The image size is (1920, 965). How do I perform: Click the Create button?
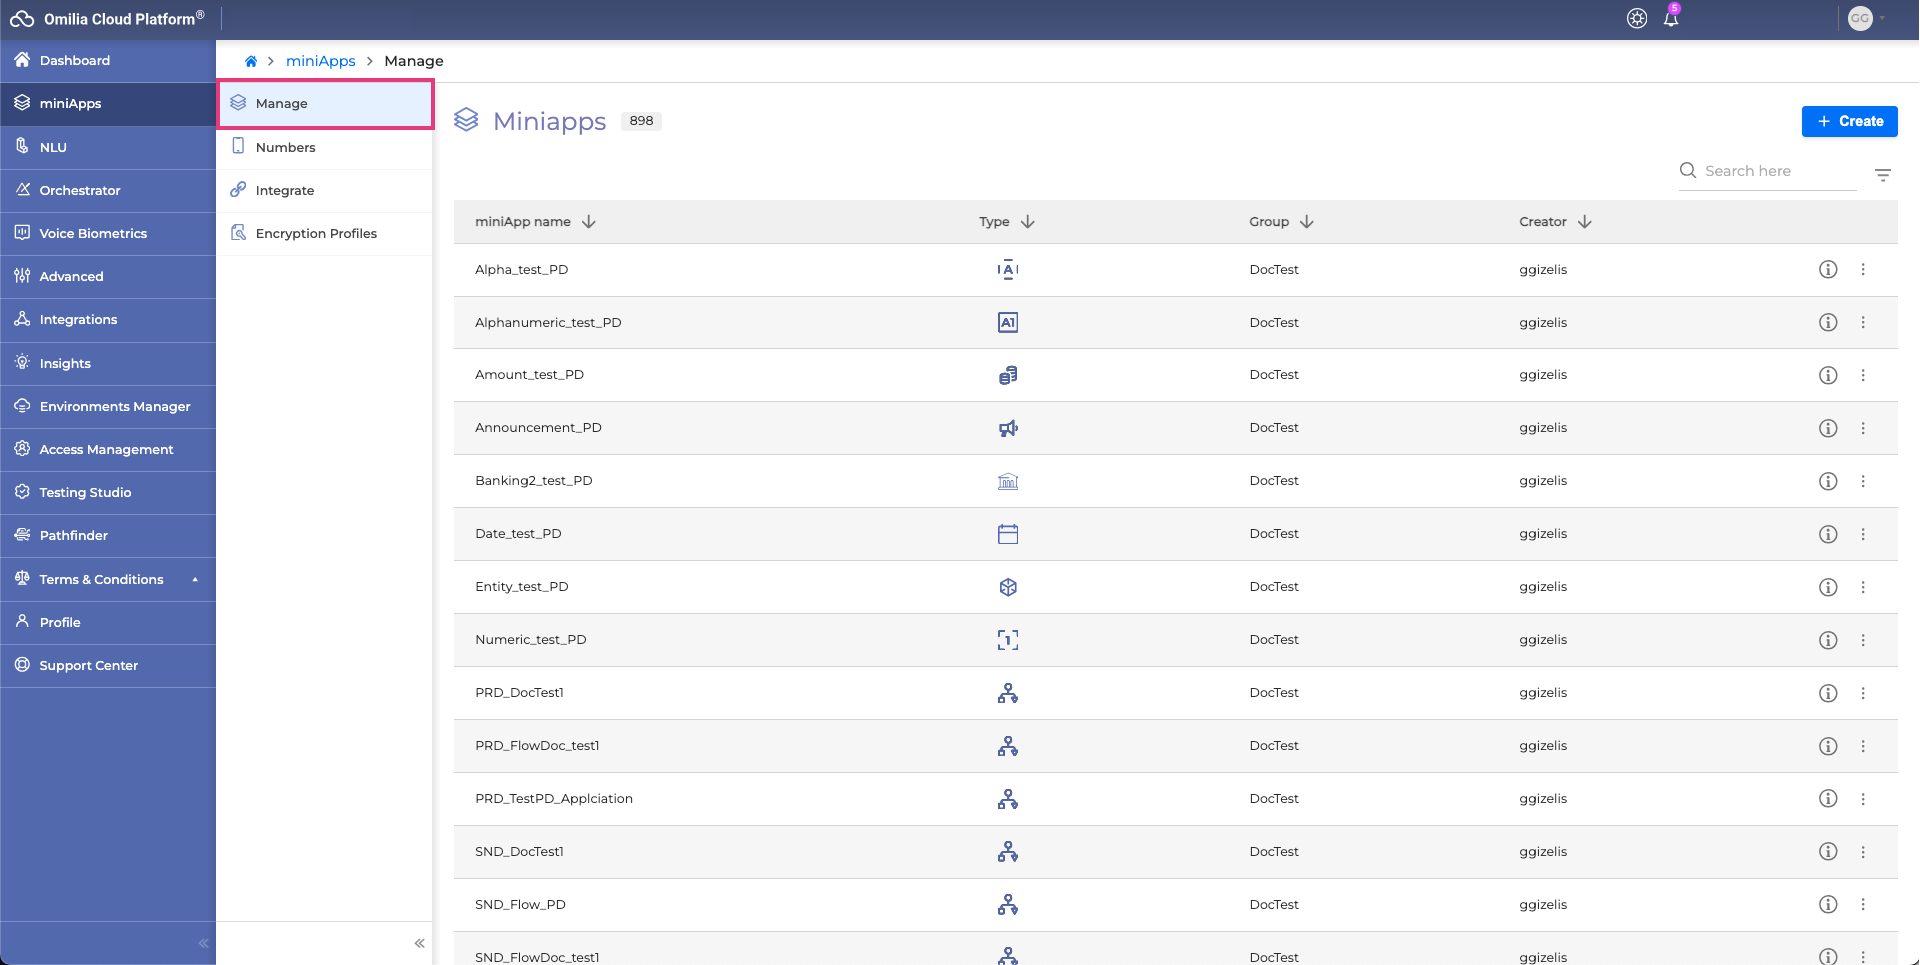(x=1849, y=121)
